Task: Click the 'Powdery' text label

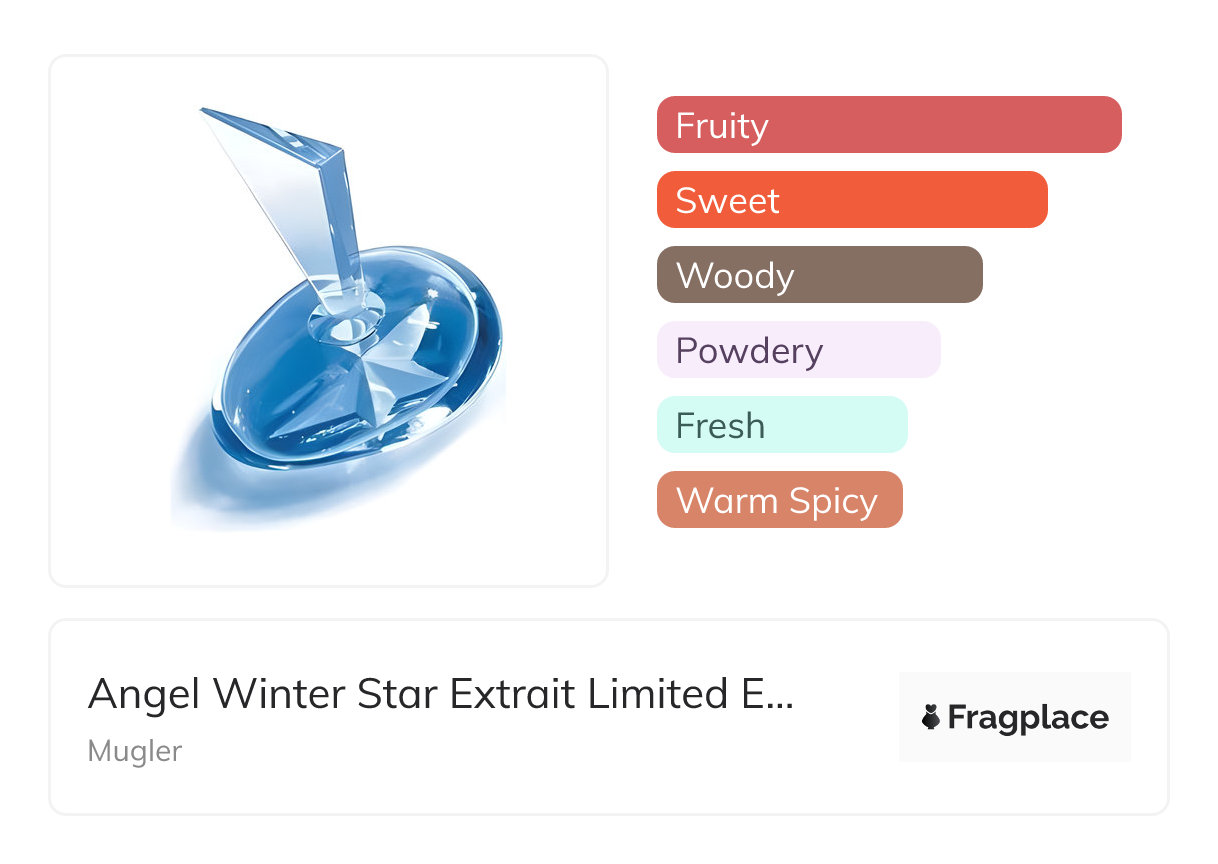Action: 749,351
